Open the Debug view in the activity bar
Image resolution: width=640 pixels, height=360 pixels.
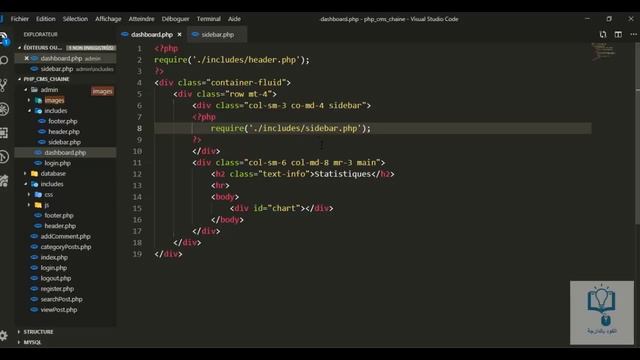[x=4, y=109]
